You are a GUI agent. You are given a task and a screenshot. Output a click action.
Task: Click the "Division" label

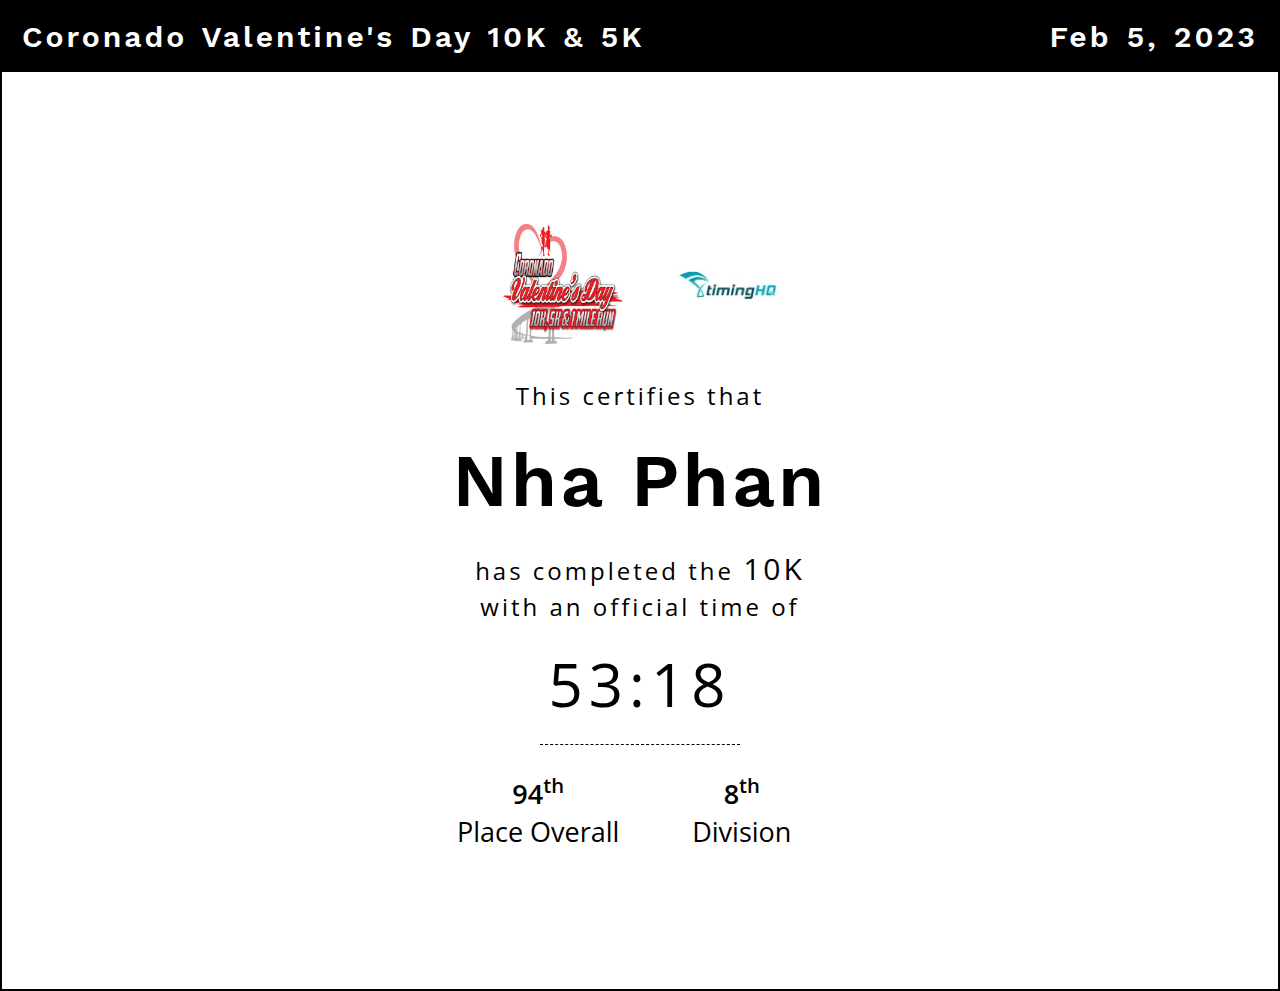741,832
